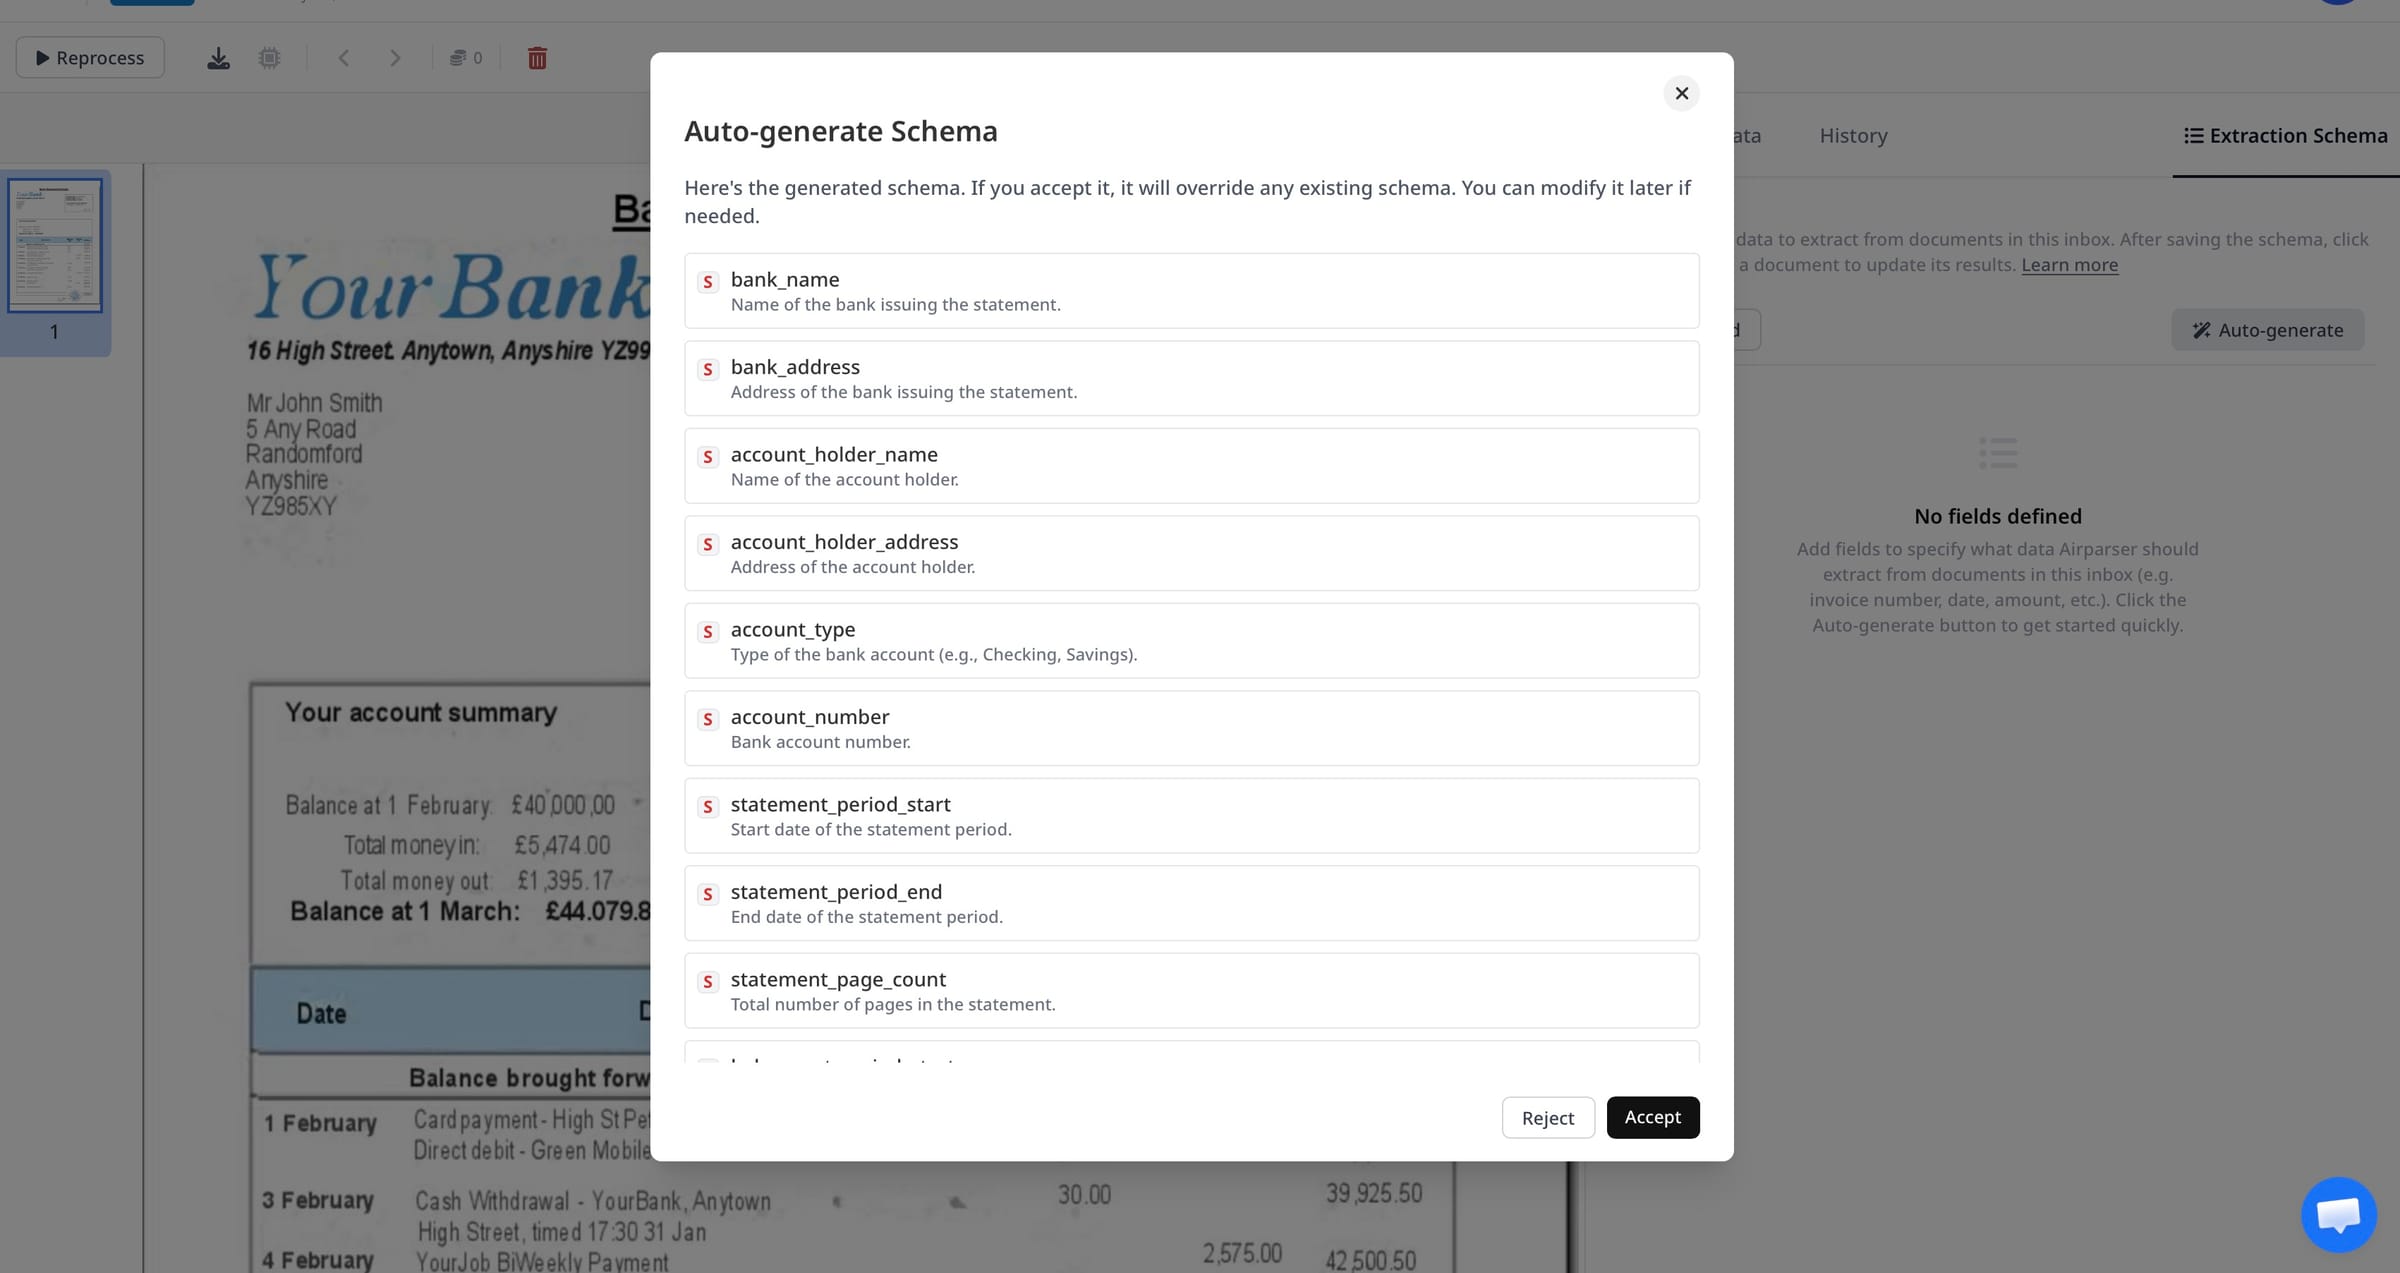Open the chat support bubble
The image size is (2400, 1273).
pos(2338,1214)
